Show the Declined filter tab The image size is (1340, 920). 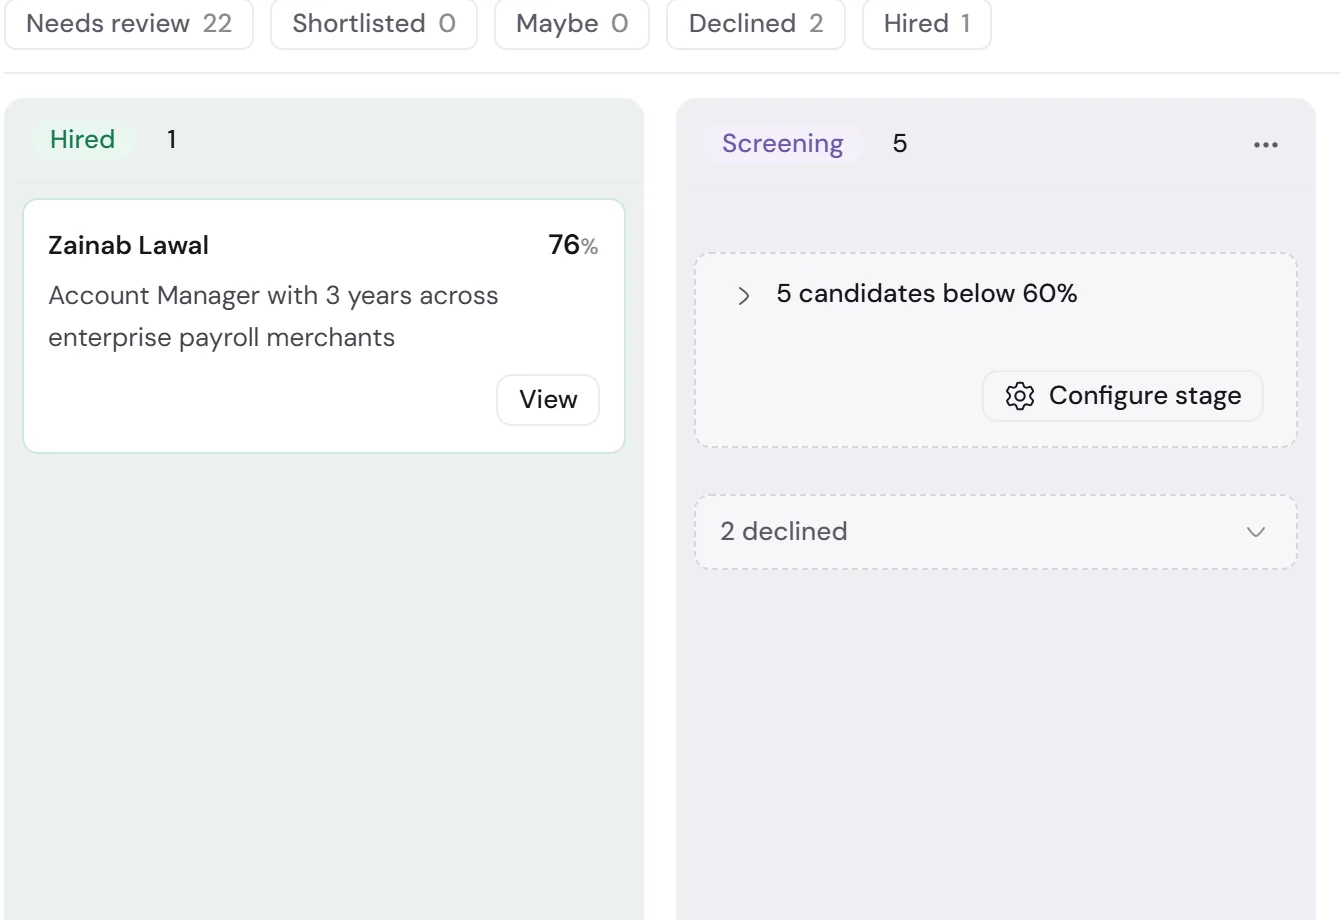pyautogui.click(x=756, y=24)
